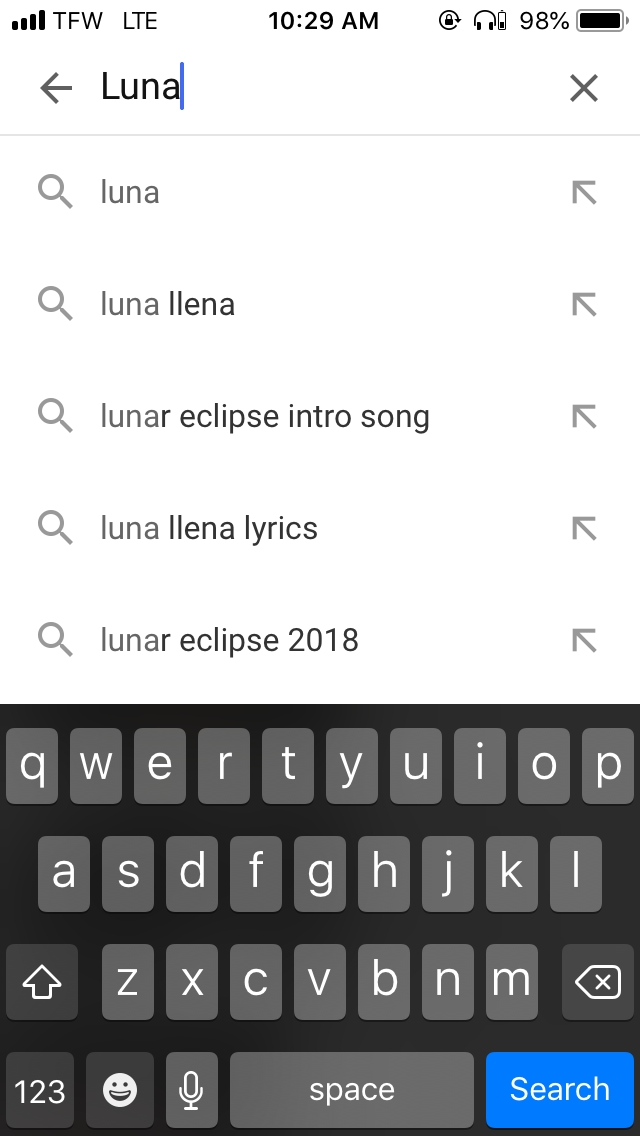The height and width of the screenshot is (1136, 640).
Task: Fill in 'lunar eclipse intro song' arrow icon
Action: pyautogui.click(x=584, y=416)
